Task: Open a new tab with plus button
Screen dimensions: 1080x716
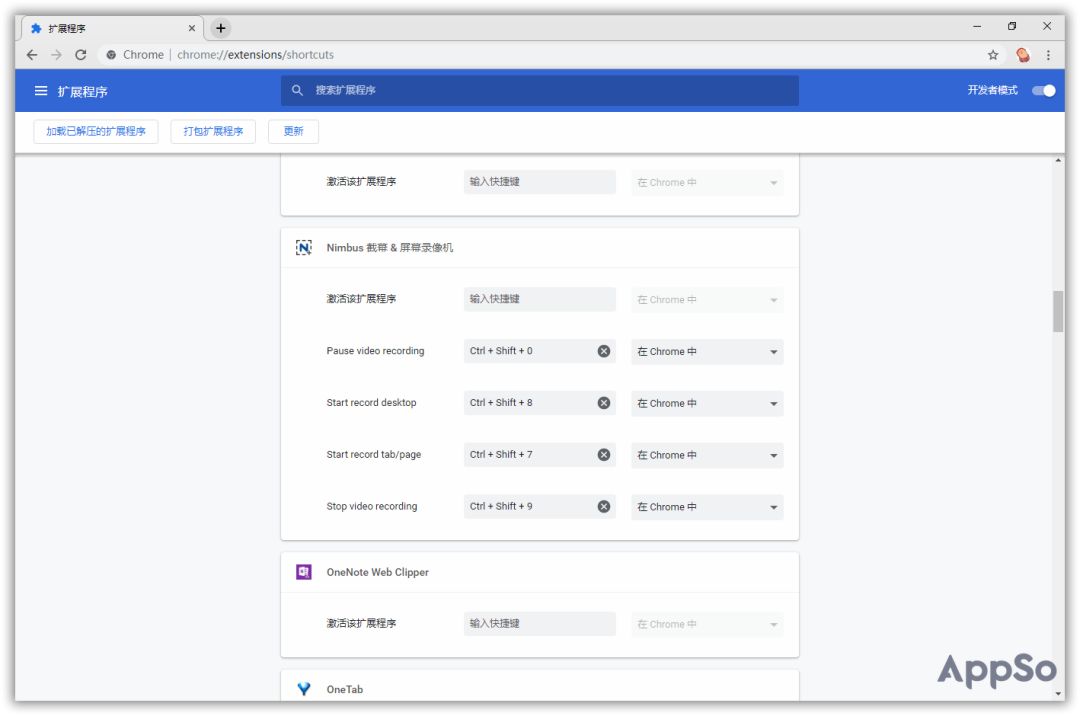Action: click(220, 28)
